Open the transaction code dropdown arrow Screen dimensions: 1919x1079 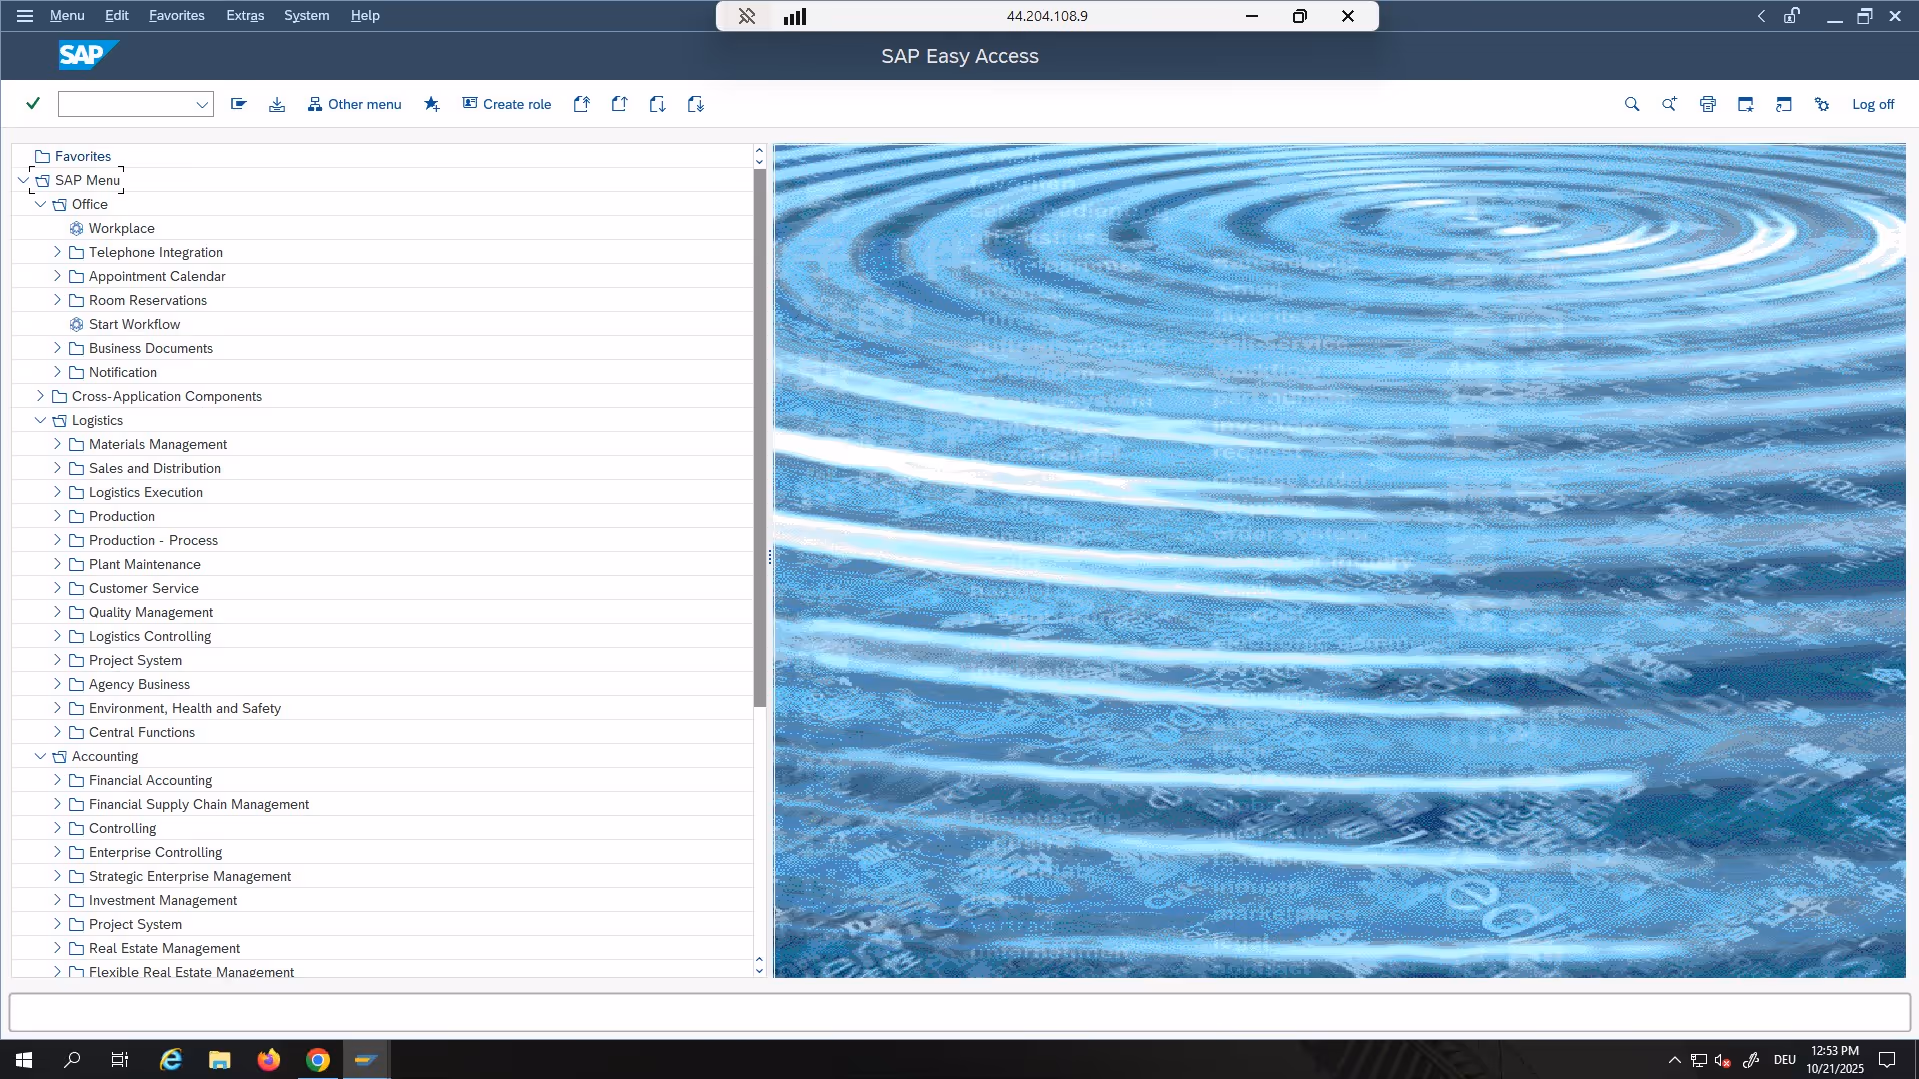pos(201,104)
